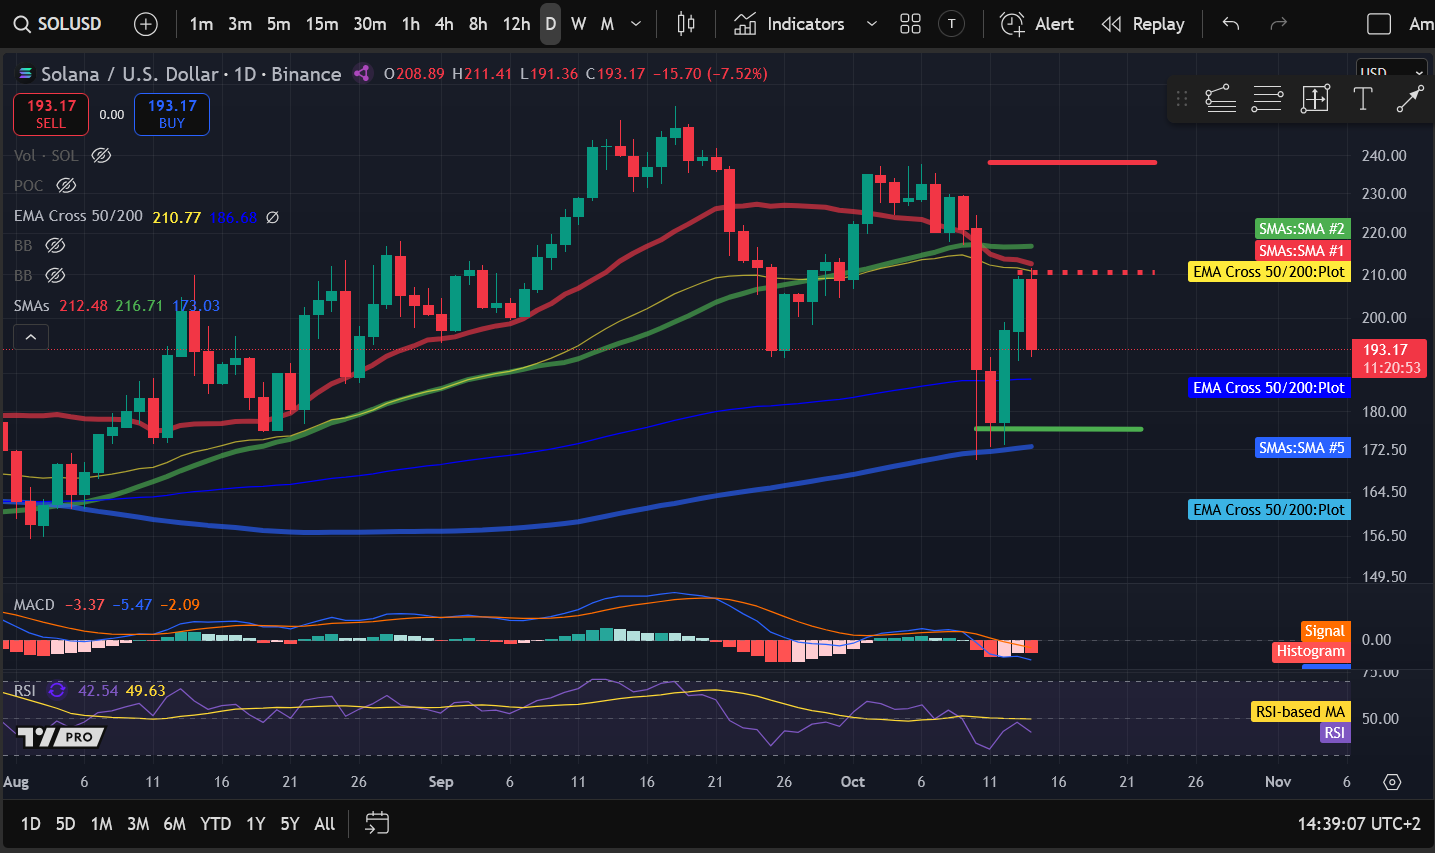
Task: Open symbol search for SOLUSD
Action: click(x=58, y=24)
